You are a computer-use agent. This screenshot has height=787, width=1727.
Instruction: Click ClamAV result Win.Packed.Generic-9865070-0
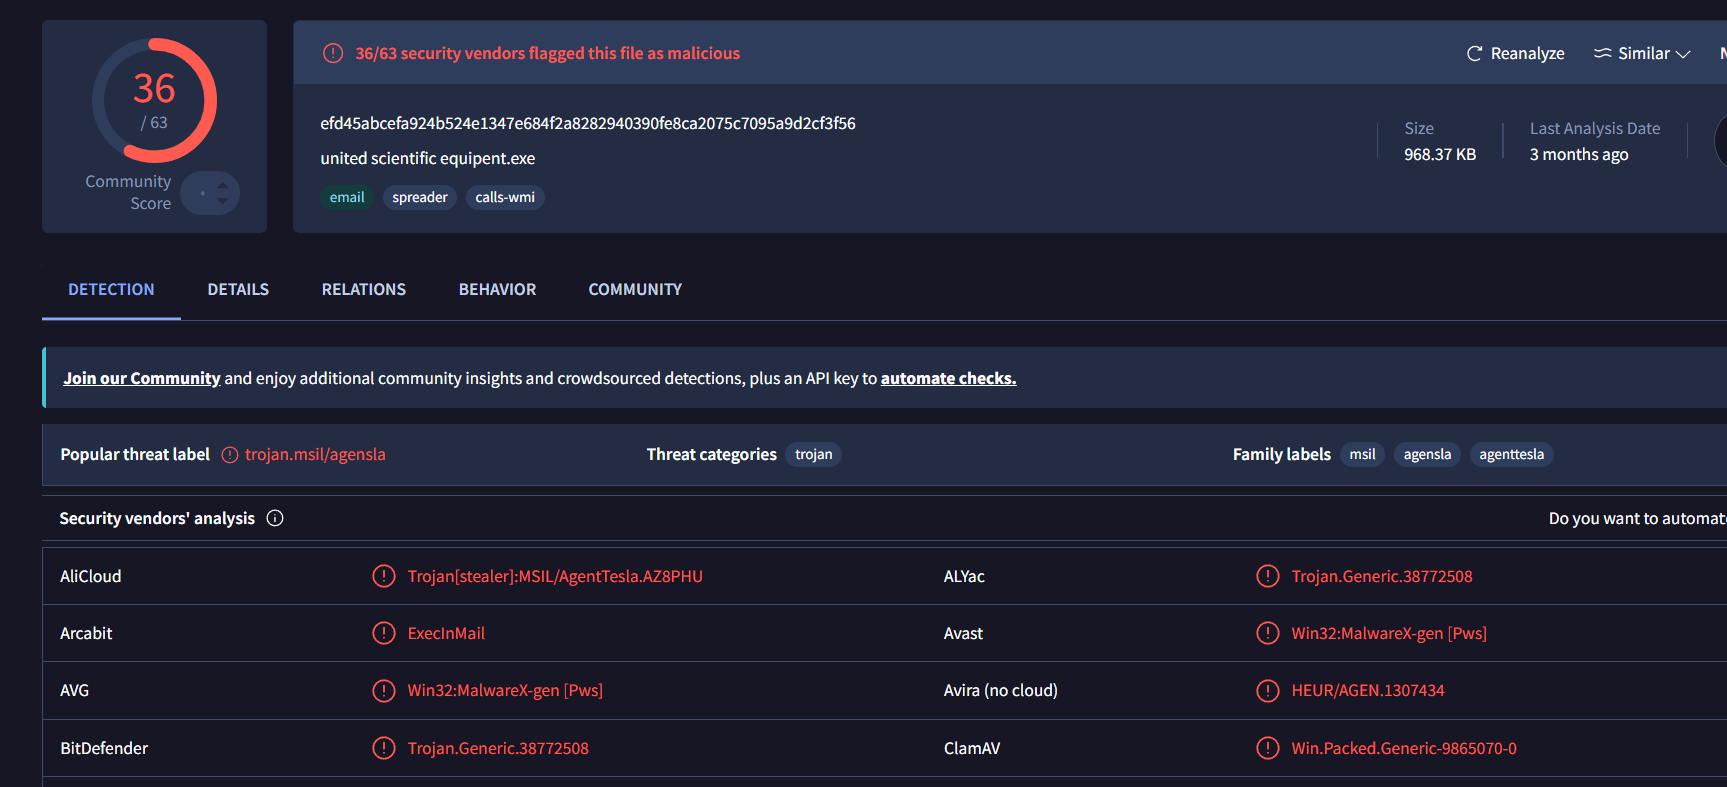tap(1404, 748)
